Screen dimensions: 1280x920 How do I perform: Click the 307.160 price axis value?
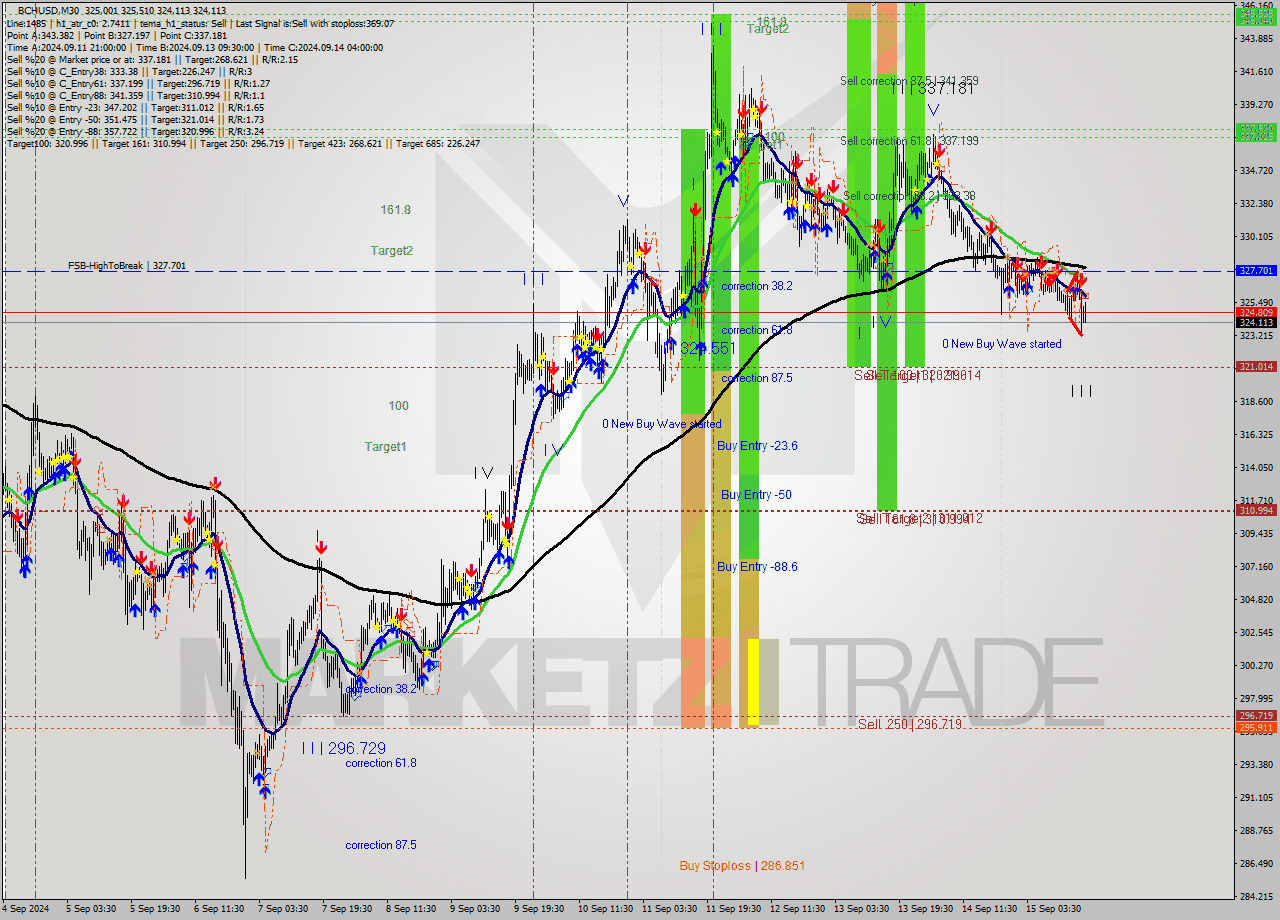(1257, 567)
